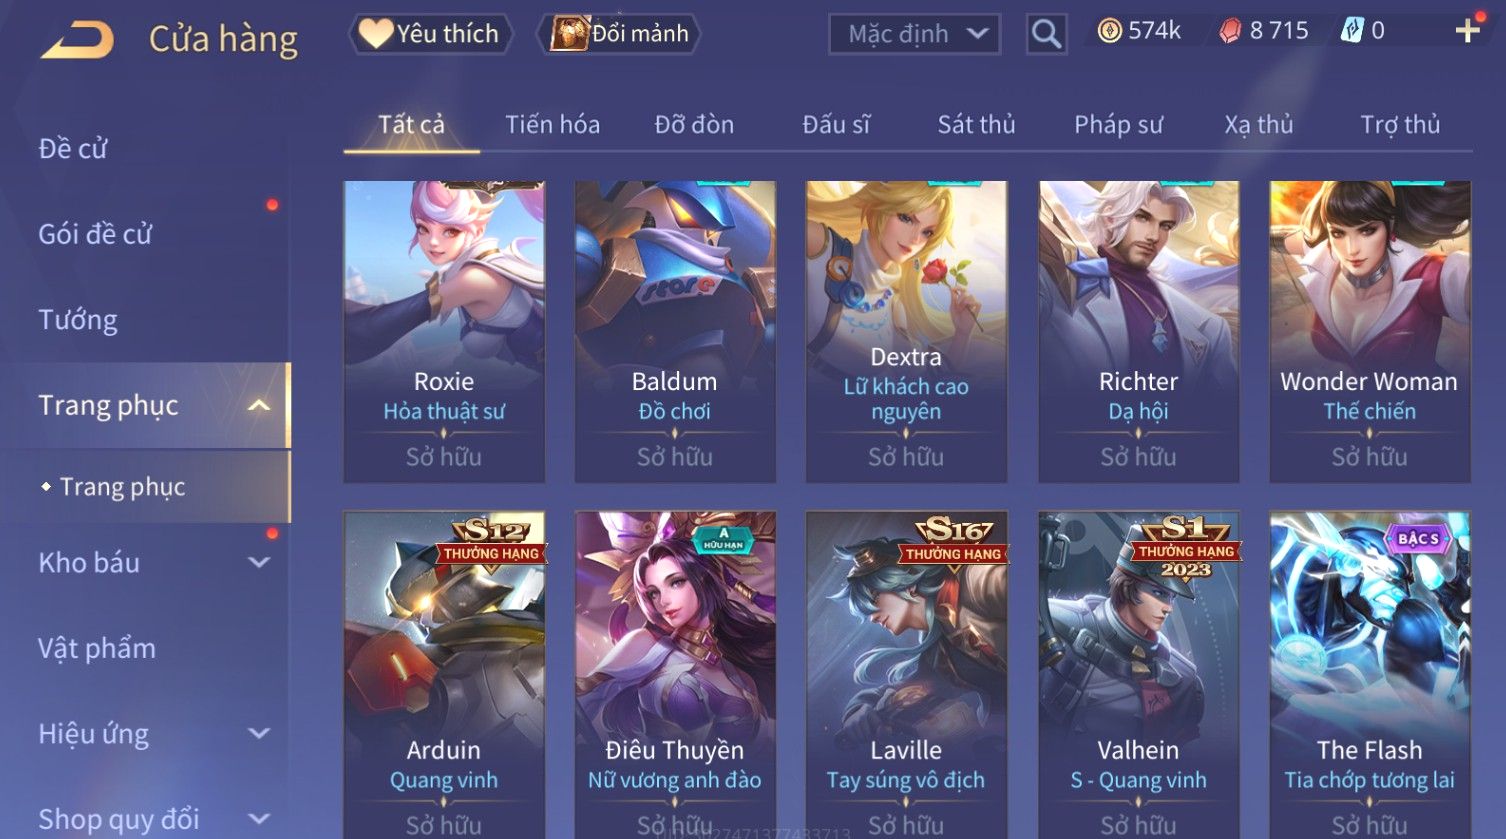Click the red ruby currency icon
Image resolution: width=1506 pixels, height=839 pixels.
(1230, 31)
